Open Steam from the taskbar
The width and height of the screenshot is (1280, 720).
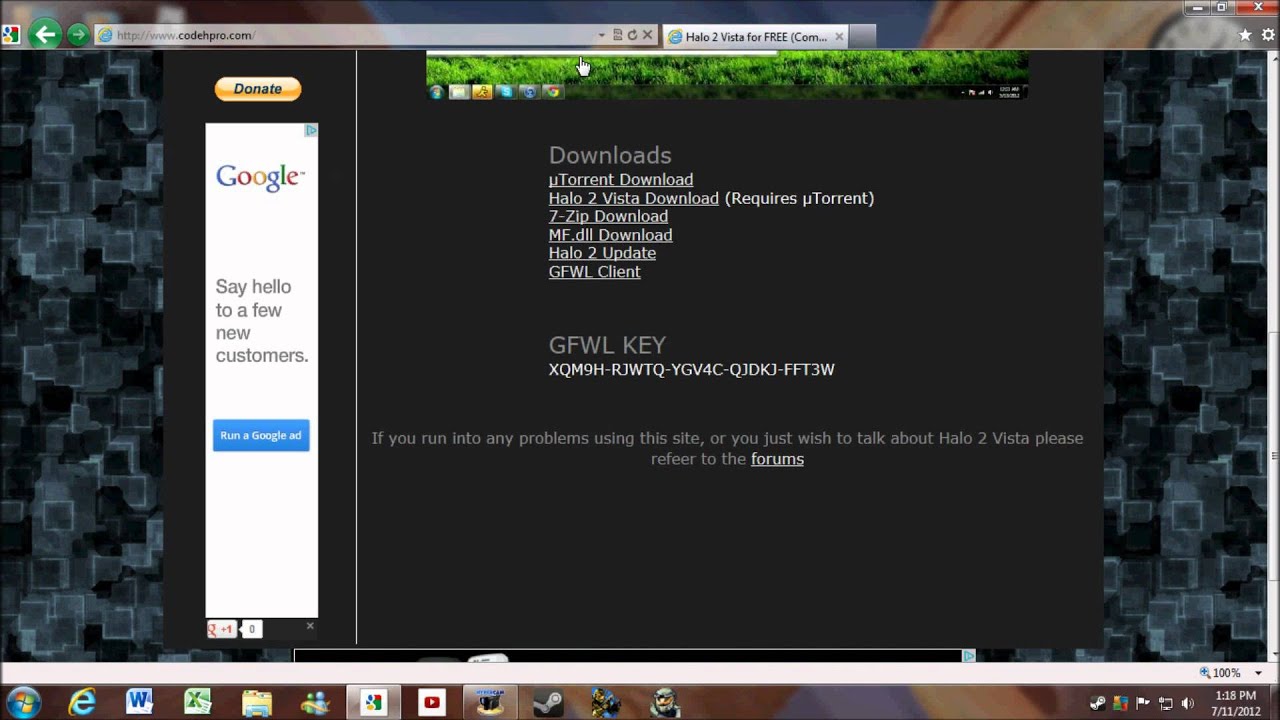pos(548,702)
